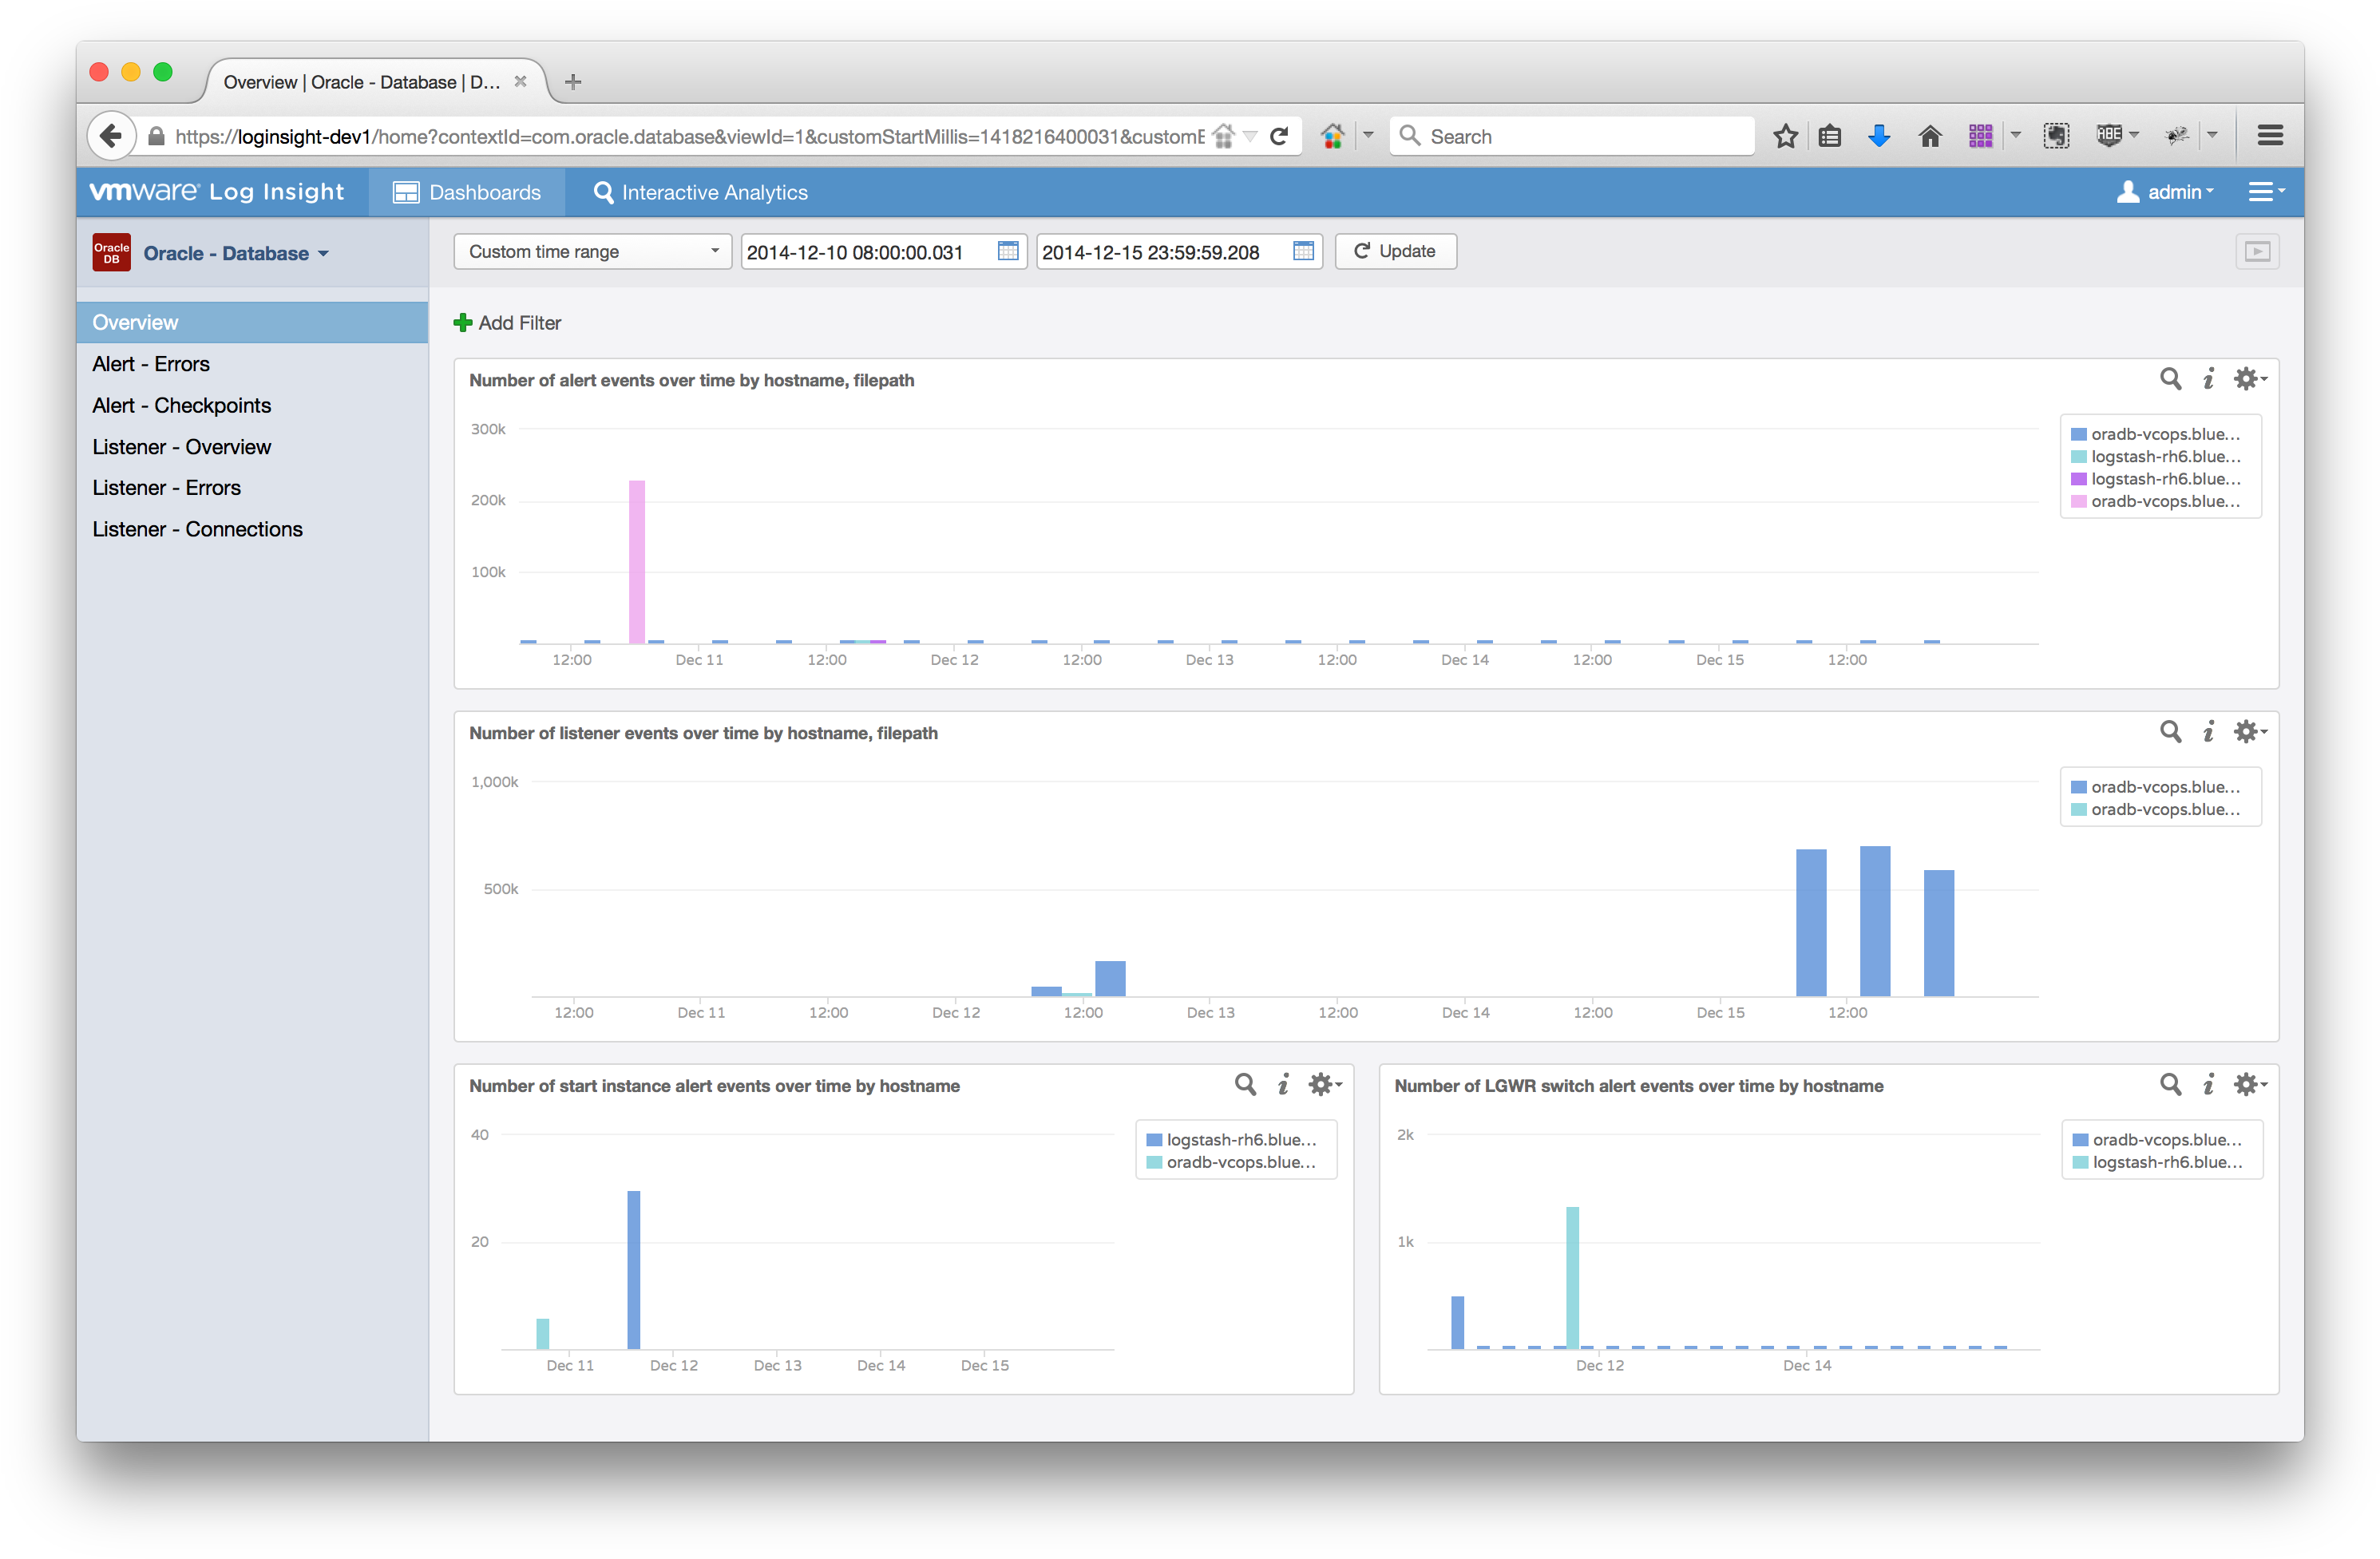This screenshot has width=2380, height=1559.
Task: Open search on the alert events widget
Action: click(2169, 379)
